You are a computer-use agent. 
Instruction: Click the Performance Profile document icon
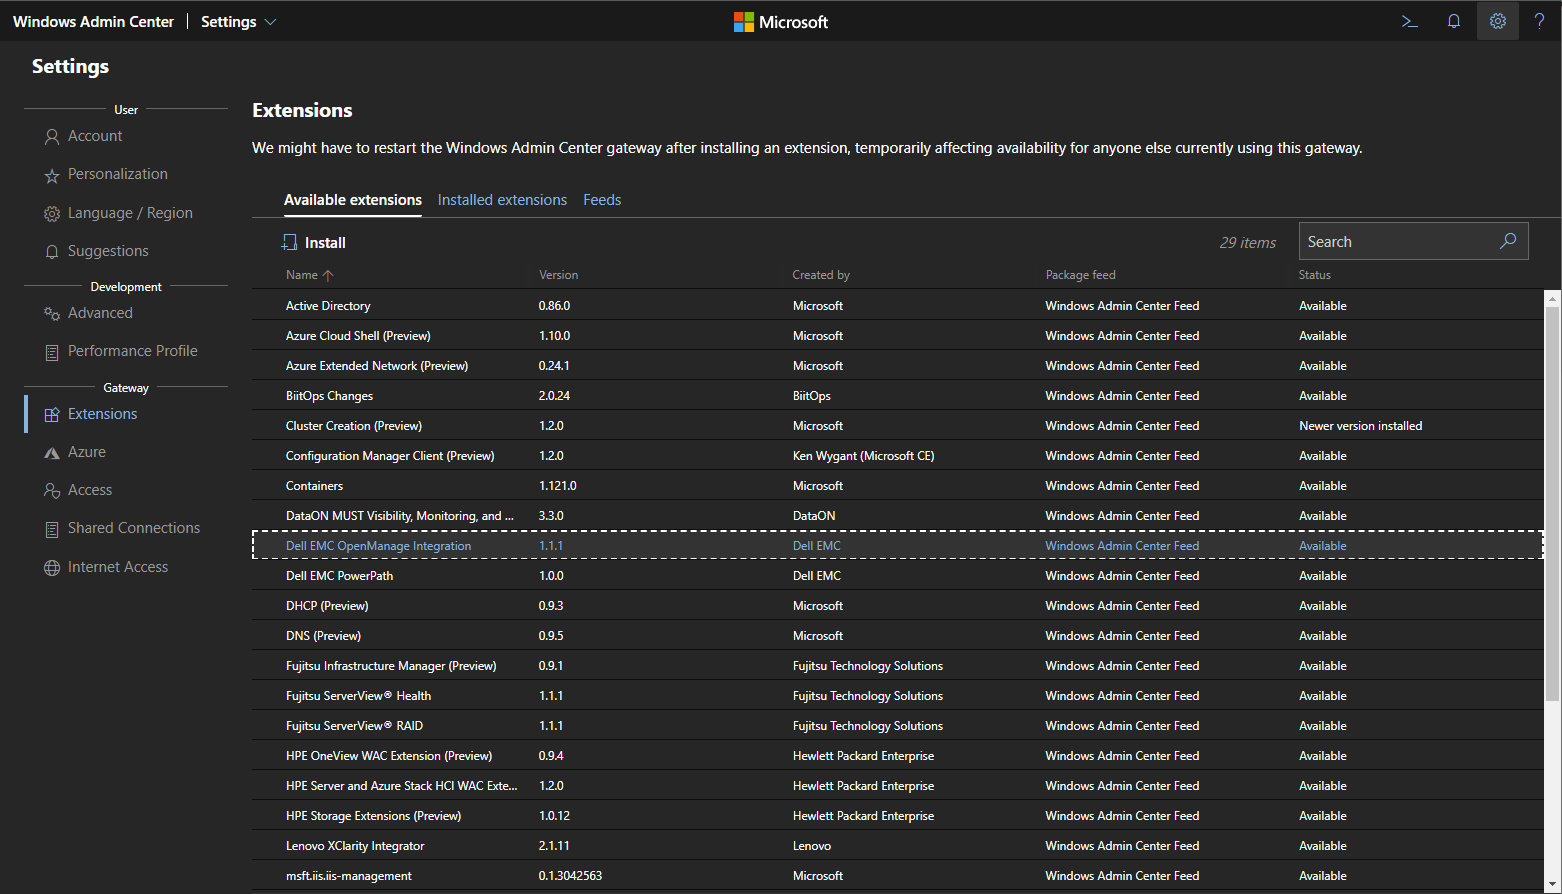pos(52,352)
